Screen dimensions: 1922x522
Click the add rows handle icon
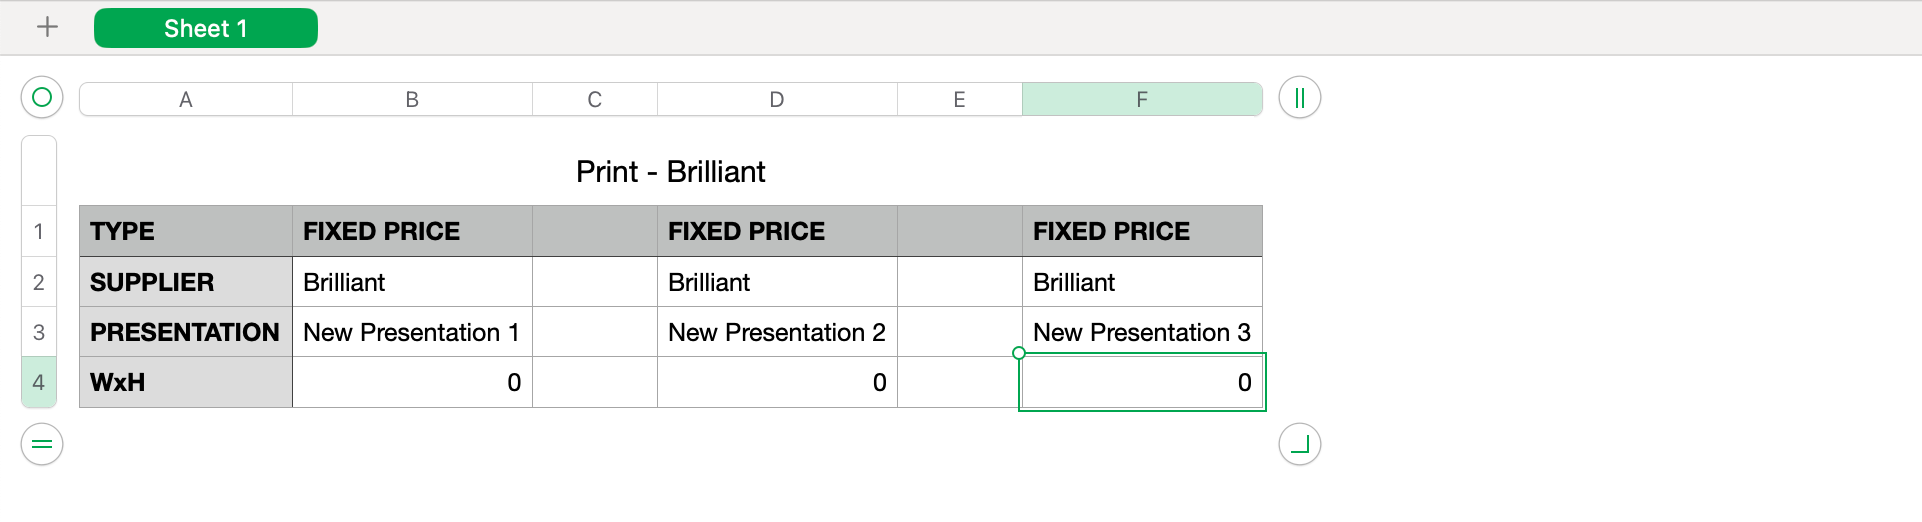pos(42,444)
